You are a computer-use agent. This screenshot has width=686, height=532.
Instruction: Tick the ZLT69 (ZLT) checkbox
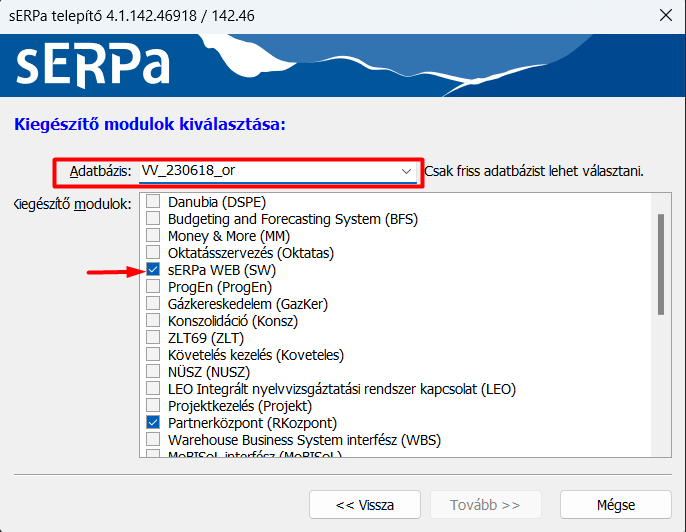153,337
